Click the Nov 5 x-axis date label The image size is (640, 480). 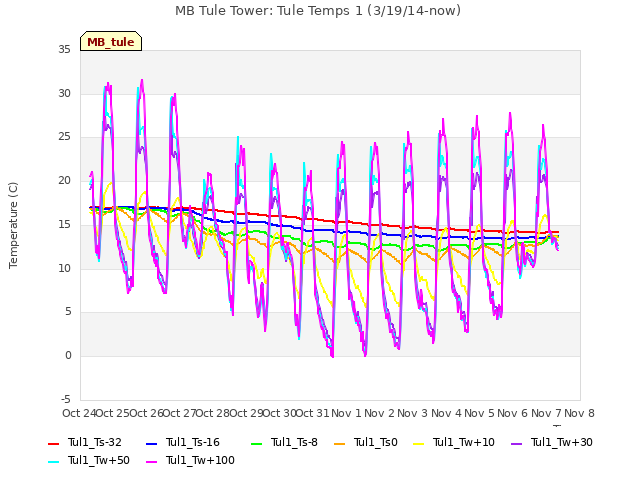tap(479, 413)
